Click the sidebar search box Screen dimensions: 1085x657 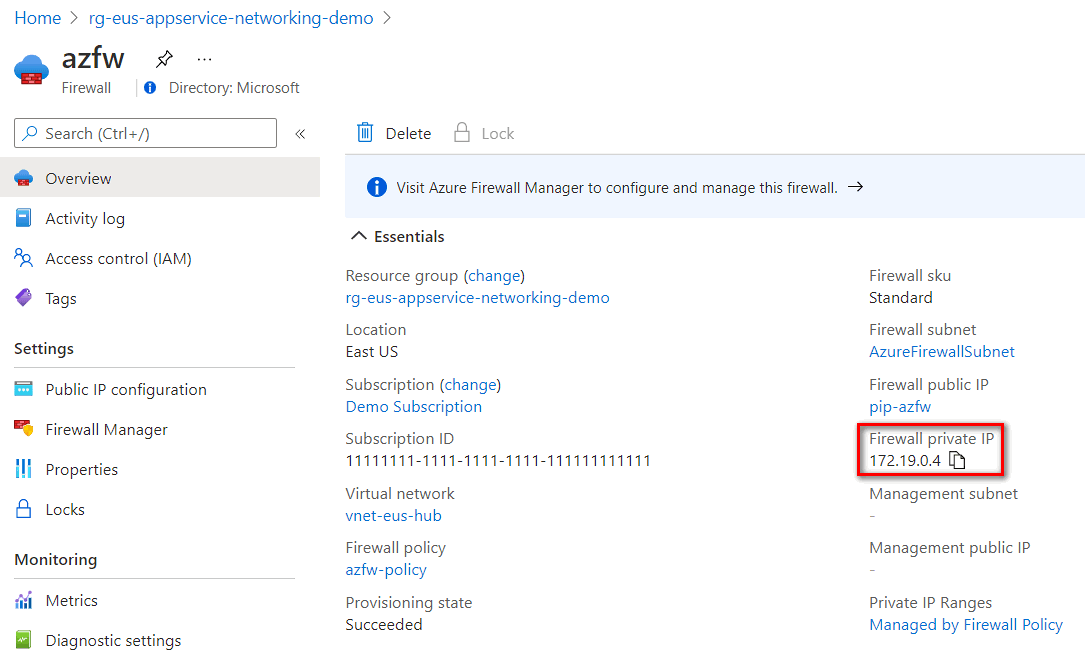click(x=145, y=133)
